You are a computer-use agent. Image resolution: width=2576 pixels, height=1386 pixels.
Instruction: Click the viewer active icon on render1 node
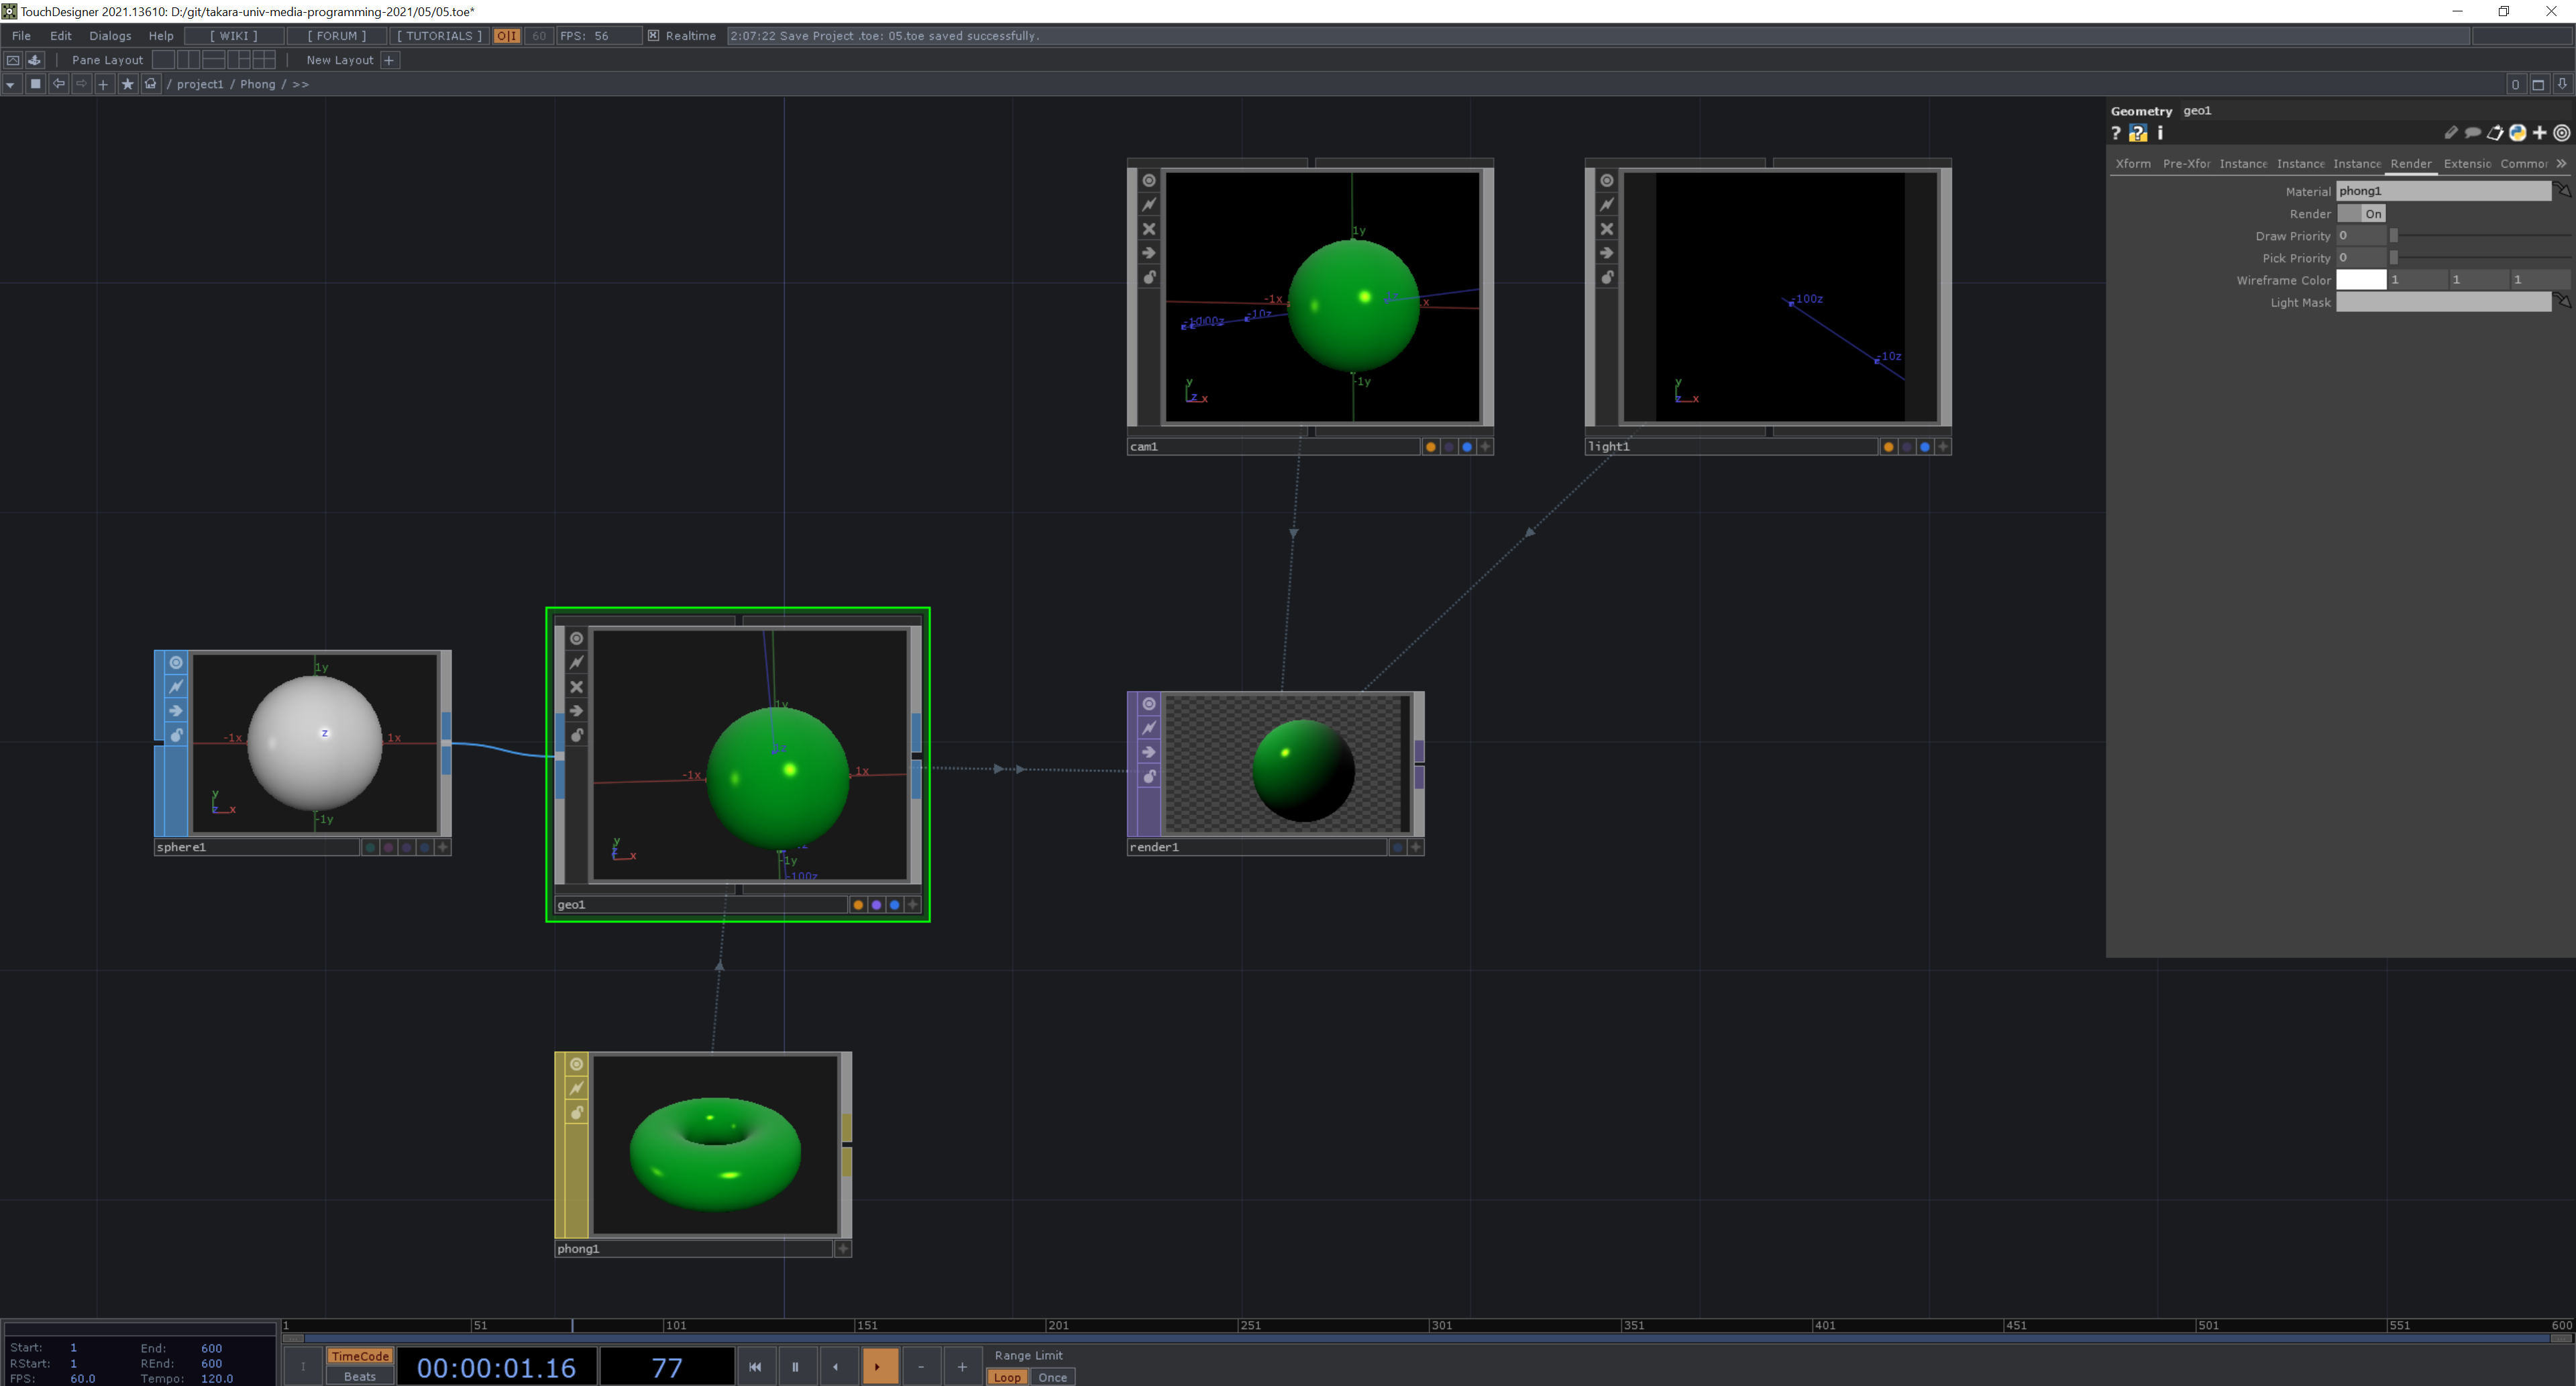pyautogui.click(x=1149, y=704)
